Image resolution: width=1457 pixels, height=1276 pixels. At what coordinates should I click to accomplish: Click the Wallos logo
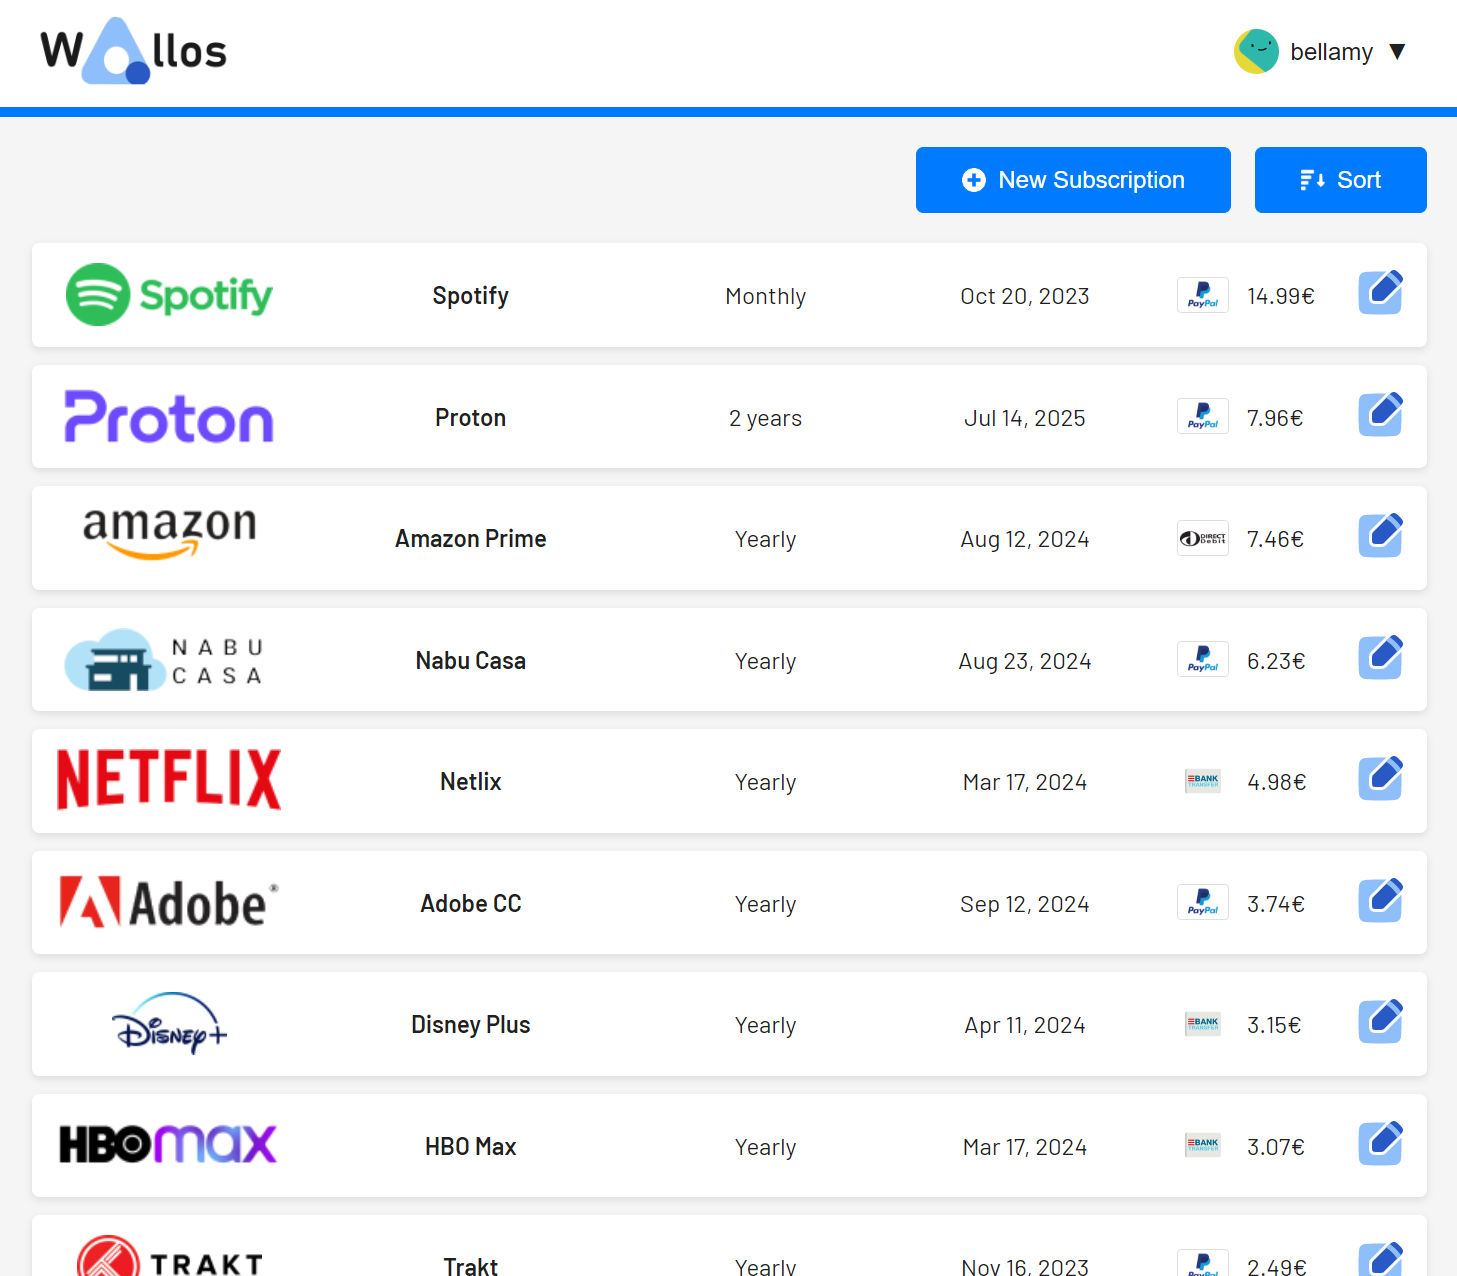coord(133,50)
